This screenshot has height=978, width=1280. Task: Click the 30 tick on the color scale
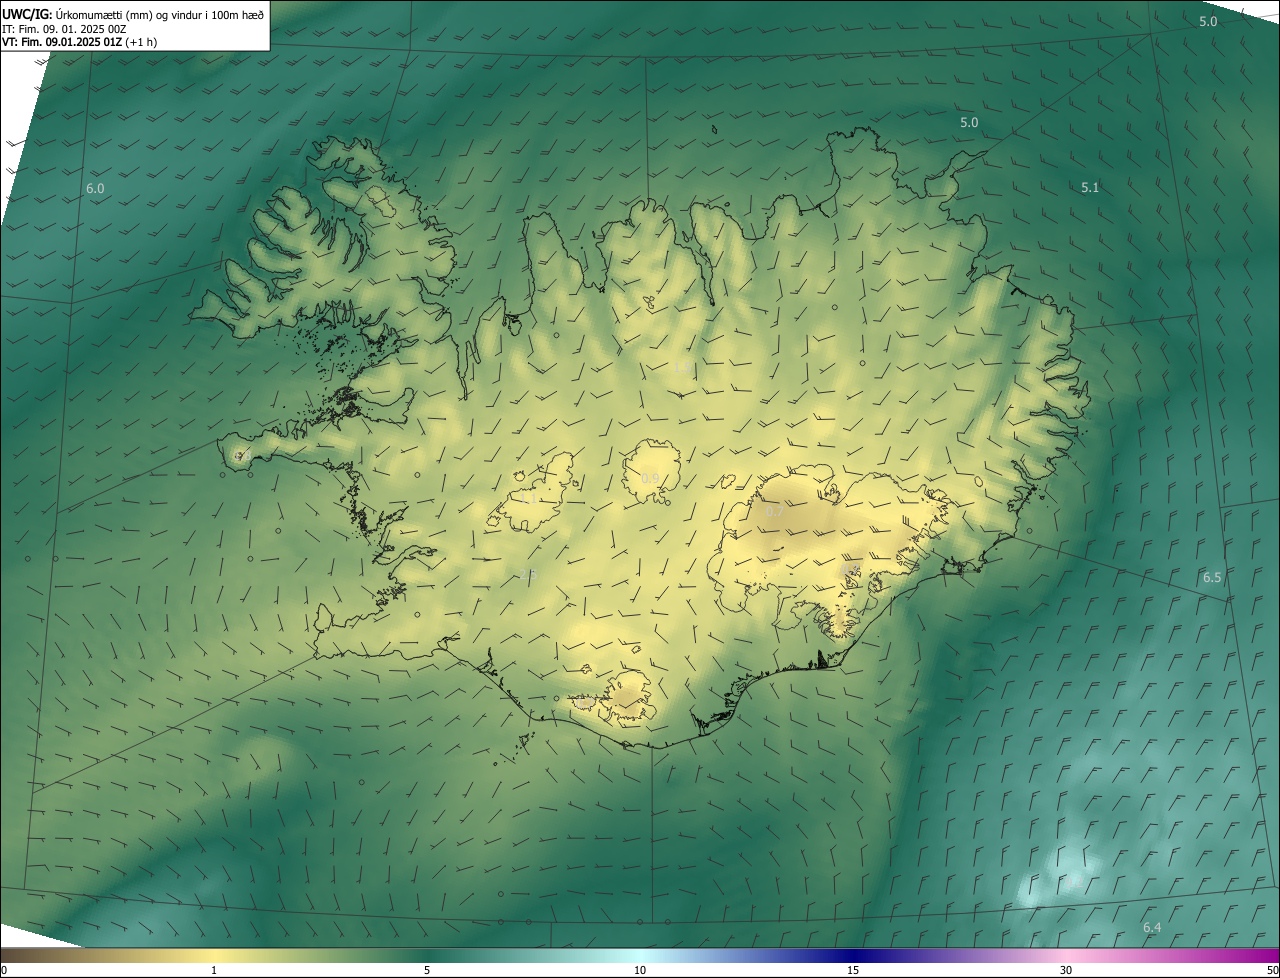click(x=1066, y=970)
